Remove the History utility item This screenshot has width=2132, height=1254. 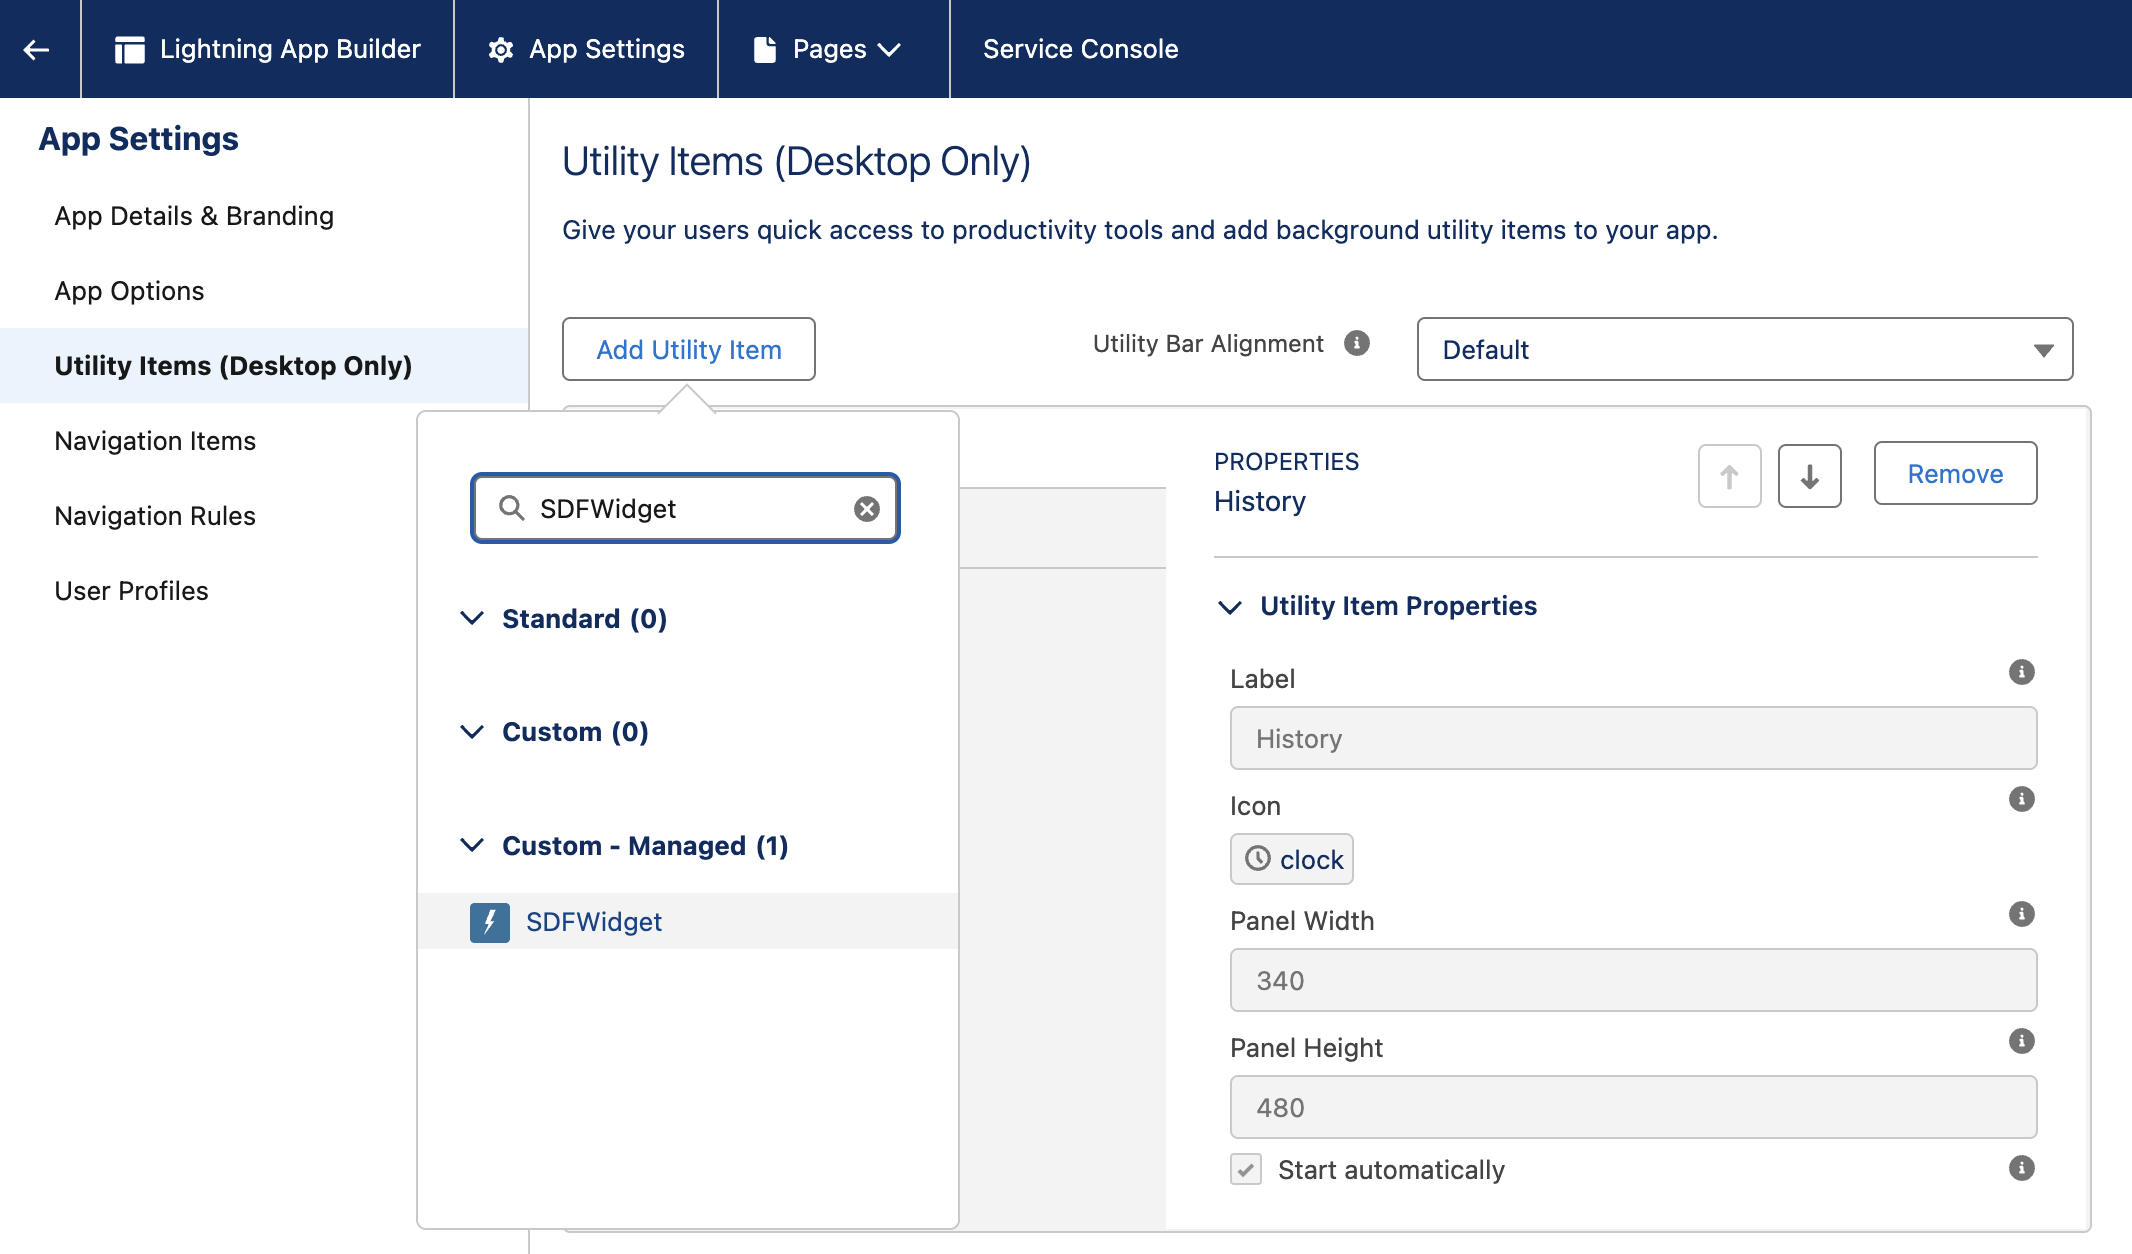coord(1955,473)
